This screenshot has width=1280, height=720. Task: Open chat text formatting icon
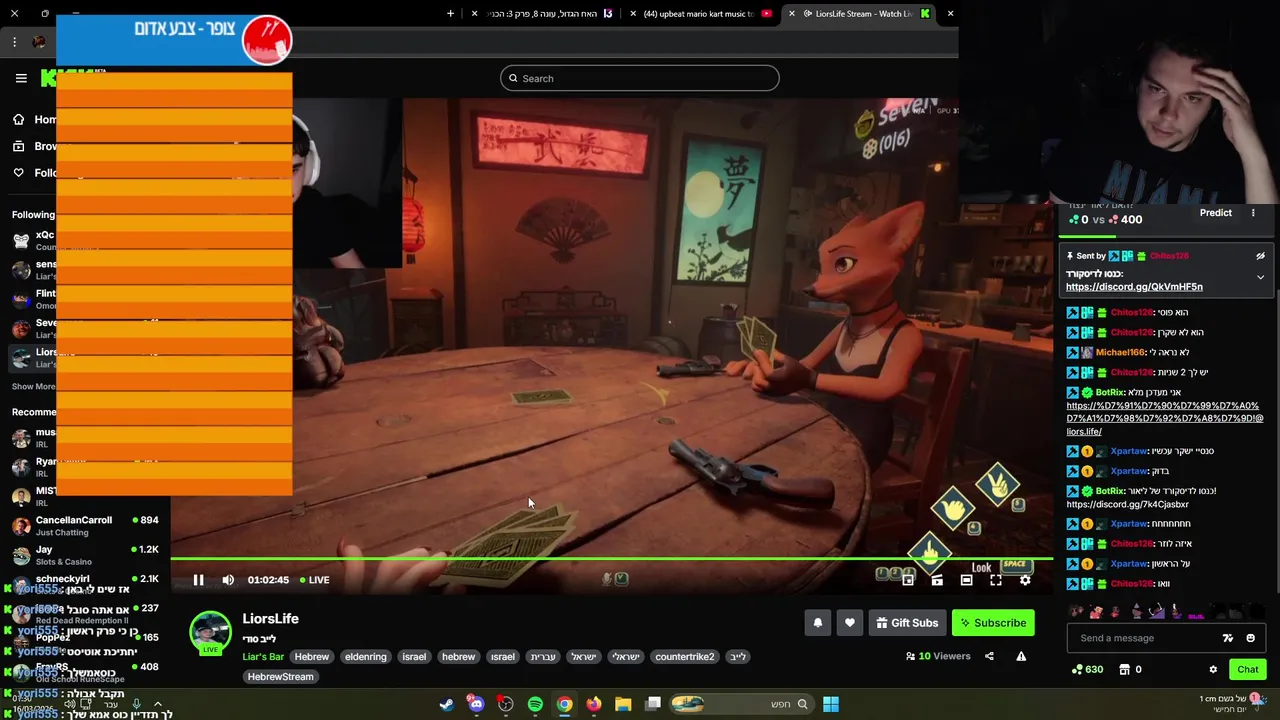[x=1228, y=638]
